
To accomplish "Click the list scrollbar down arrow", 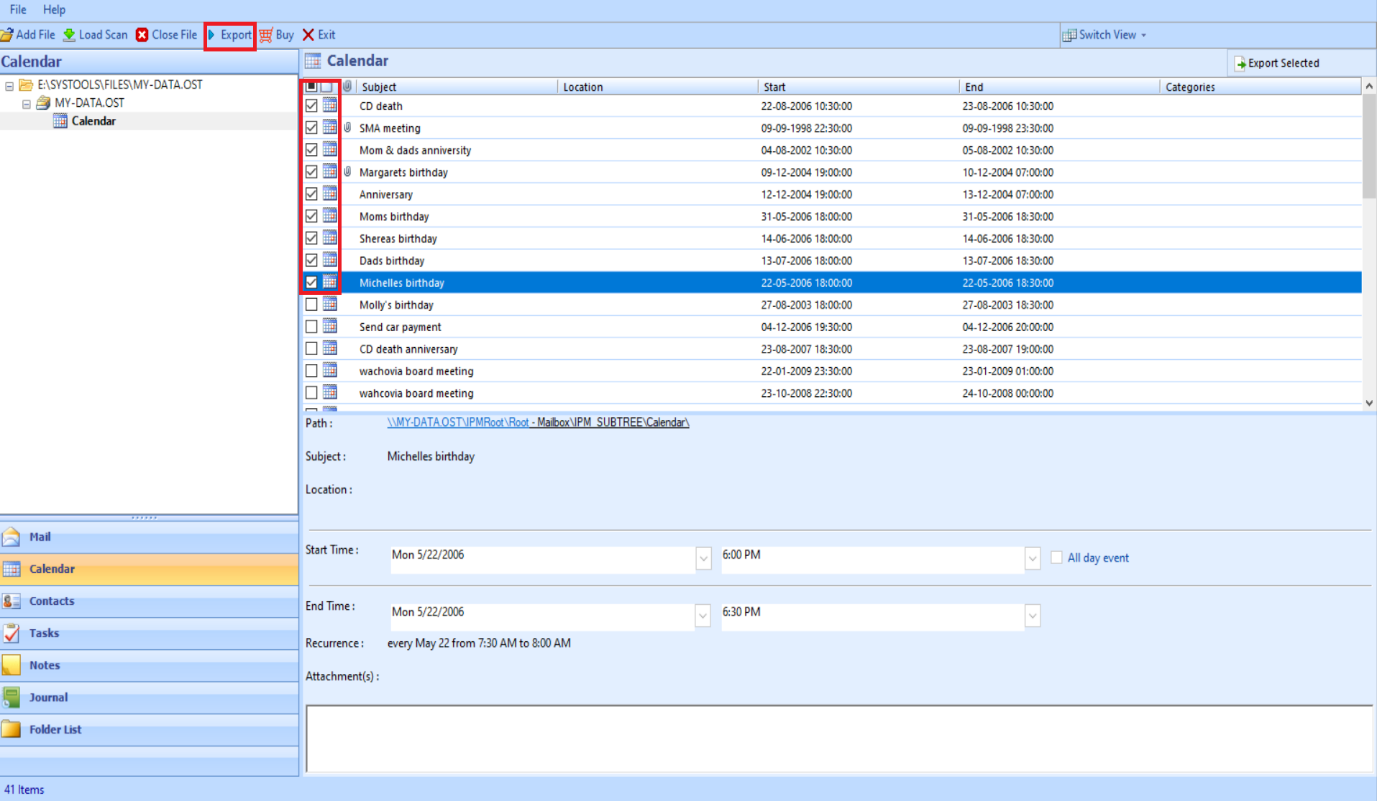I will tap(1369, 402).
